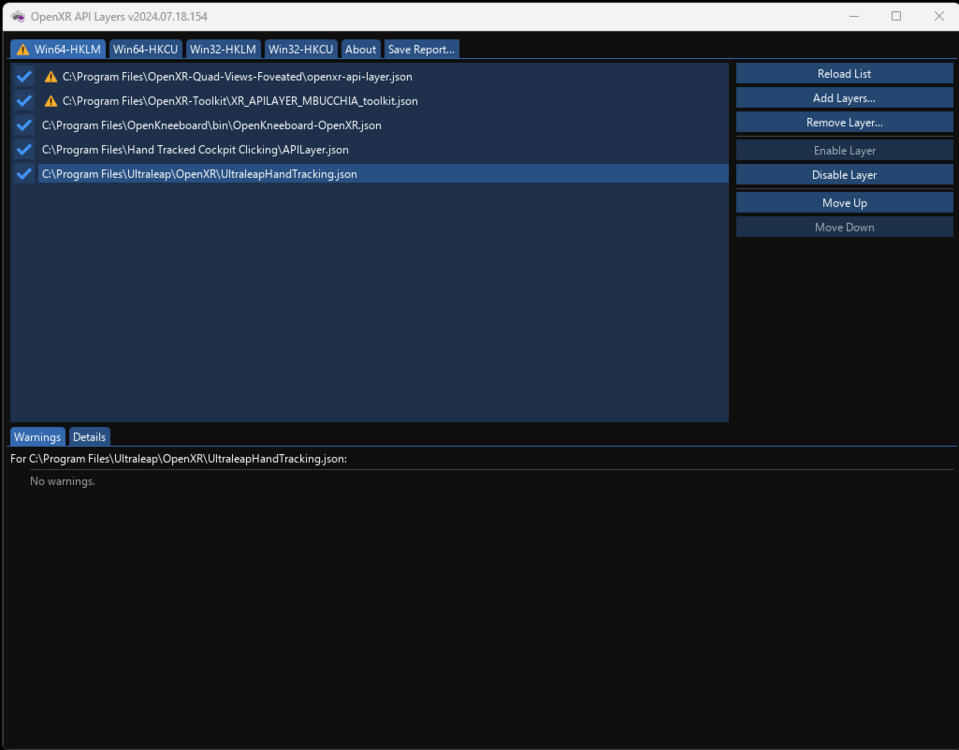959x750 pixels.
Task: Select the openxr-api-layer.json row
Action: pos(383,76)
